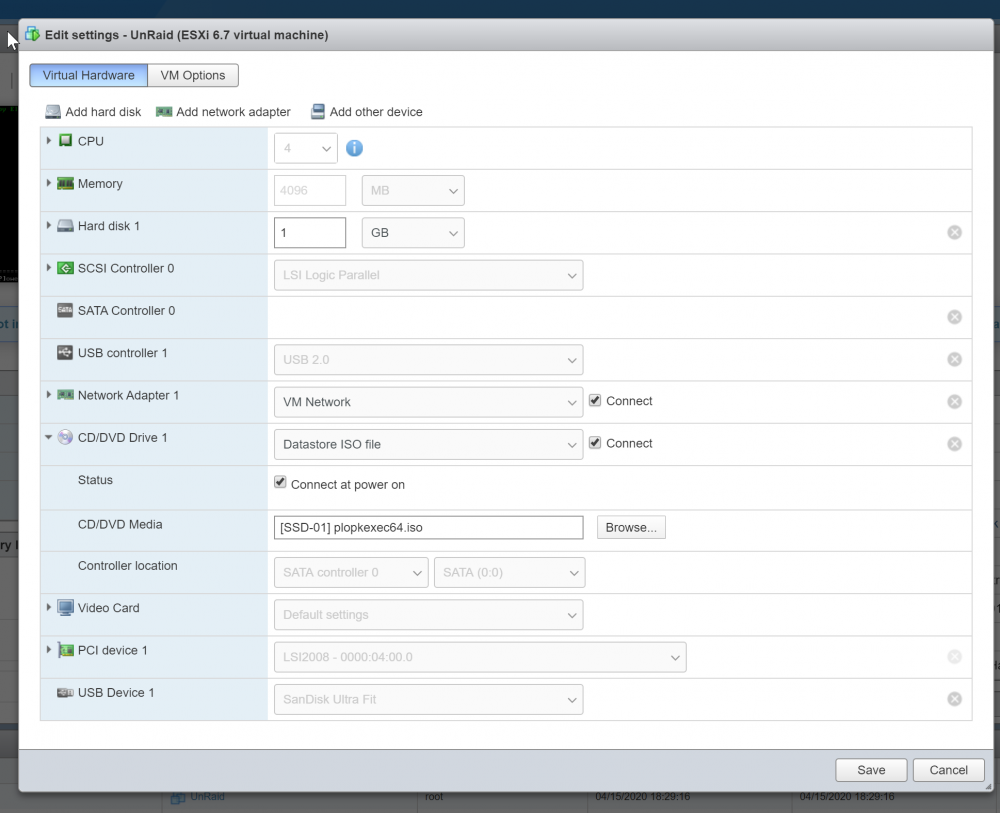Click the Add network adapter label
The height and width of the screenshot is (813, 1000).
[233, 112]
